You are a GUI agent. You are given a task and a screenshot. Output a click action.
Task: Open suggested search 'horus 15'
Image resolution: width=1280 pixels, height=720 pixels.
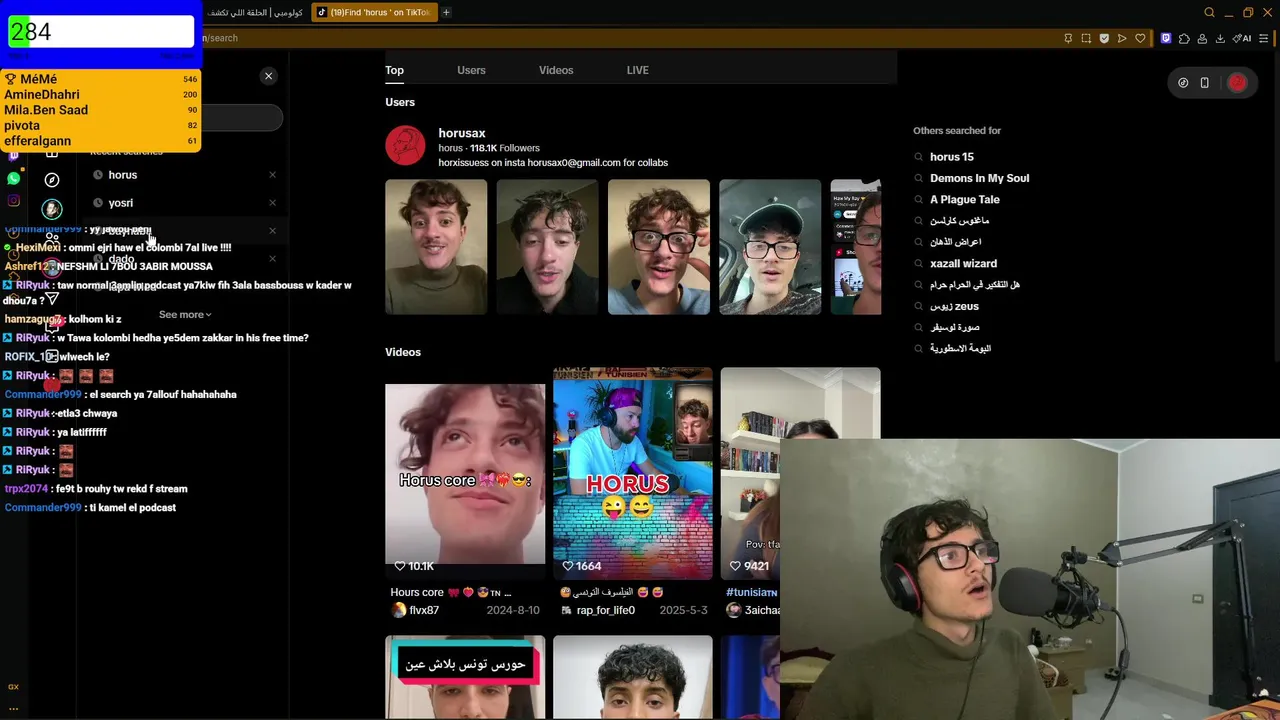point(951,157)
